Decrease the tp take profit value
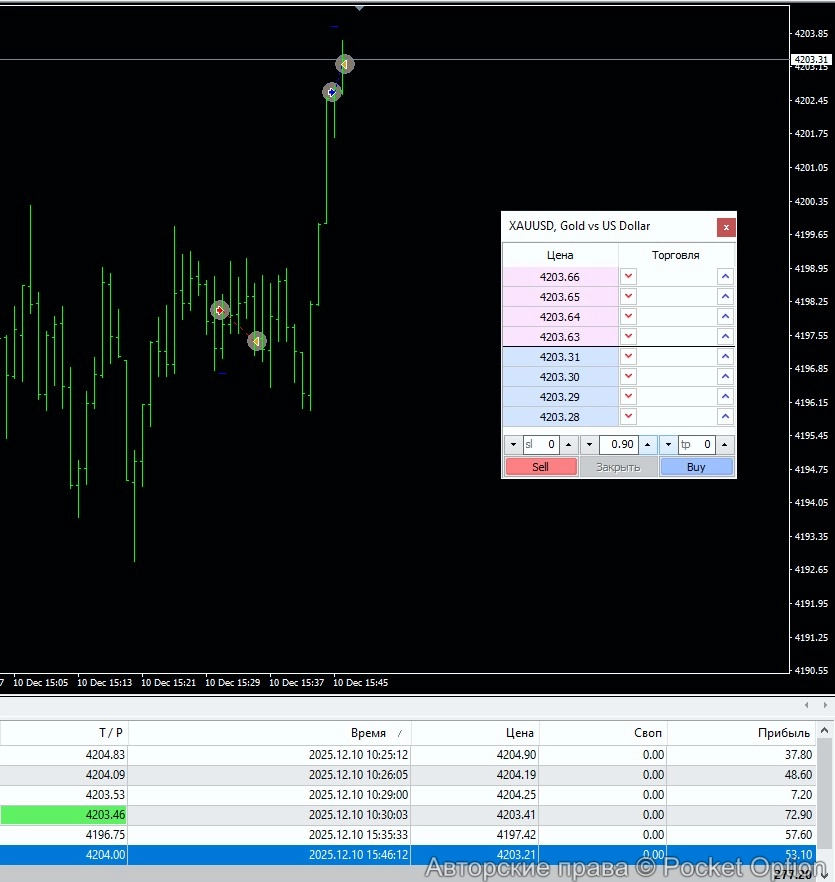835x882 pixels. coord(667,445)
